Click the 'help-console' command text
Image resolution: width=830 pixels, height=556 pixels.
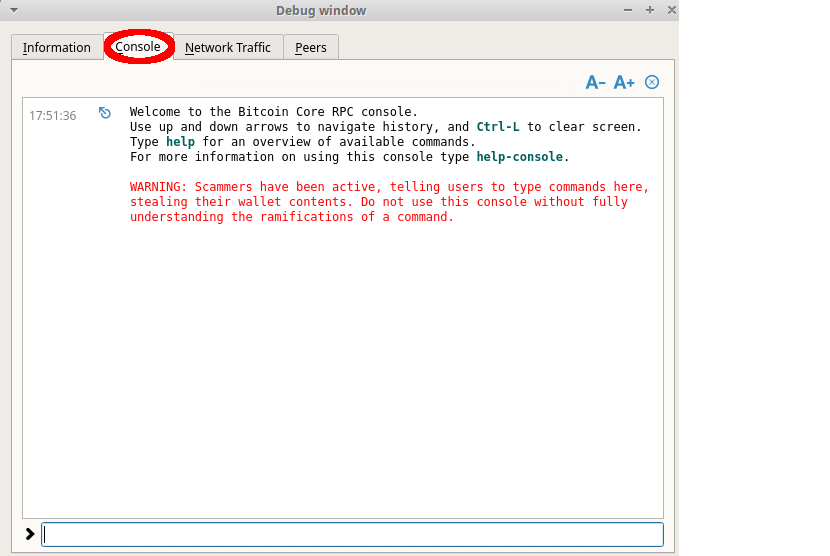[519, 157]
